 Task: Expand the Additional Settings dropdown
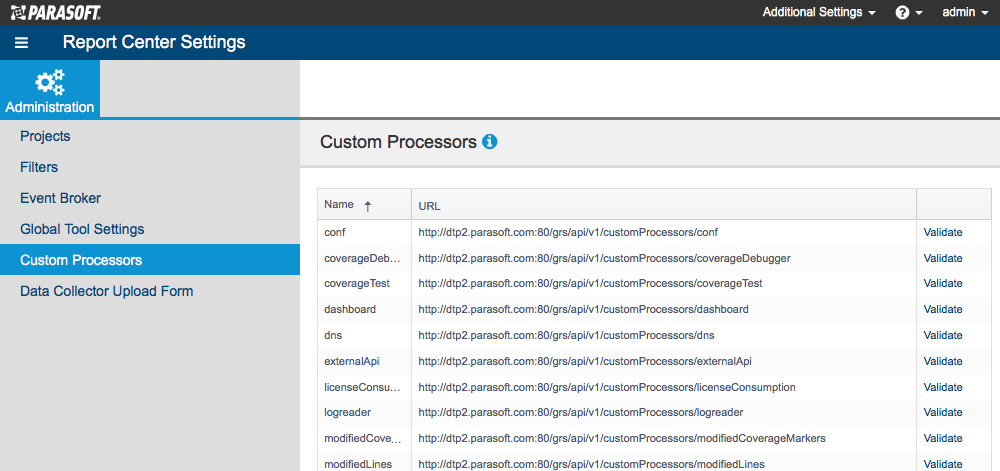click(x=819, y=12)
